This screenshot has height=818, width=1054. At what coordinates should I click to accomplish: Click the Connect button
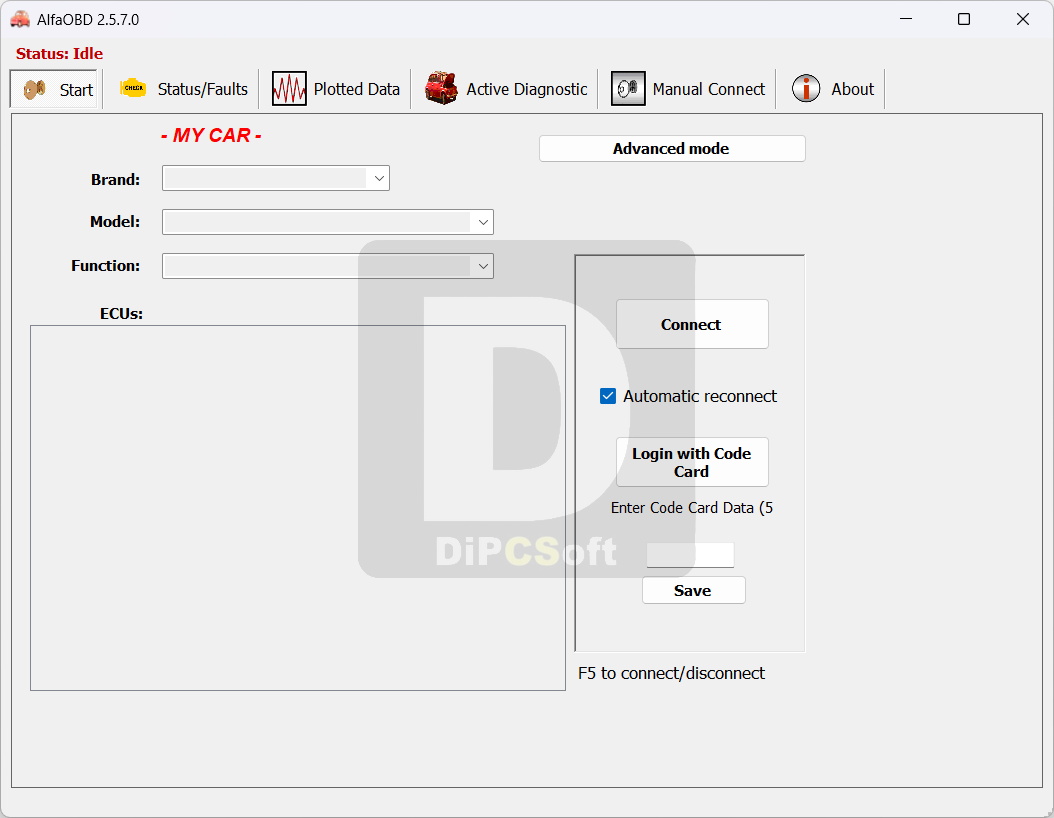tap(692, 324)
